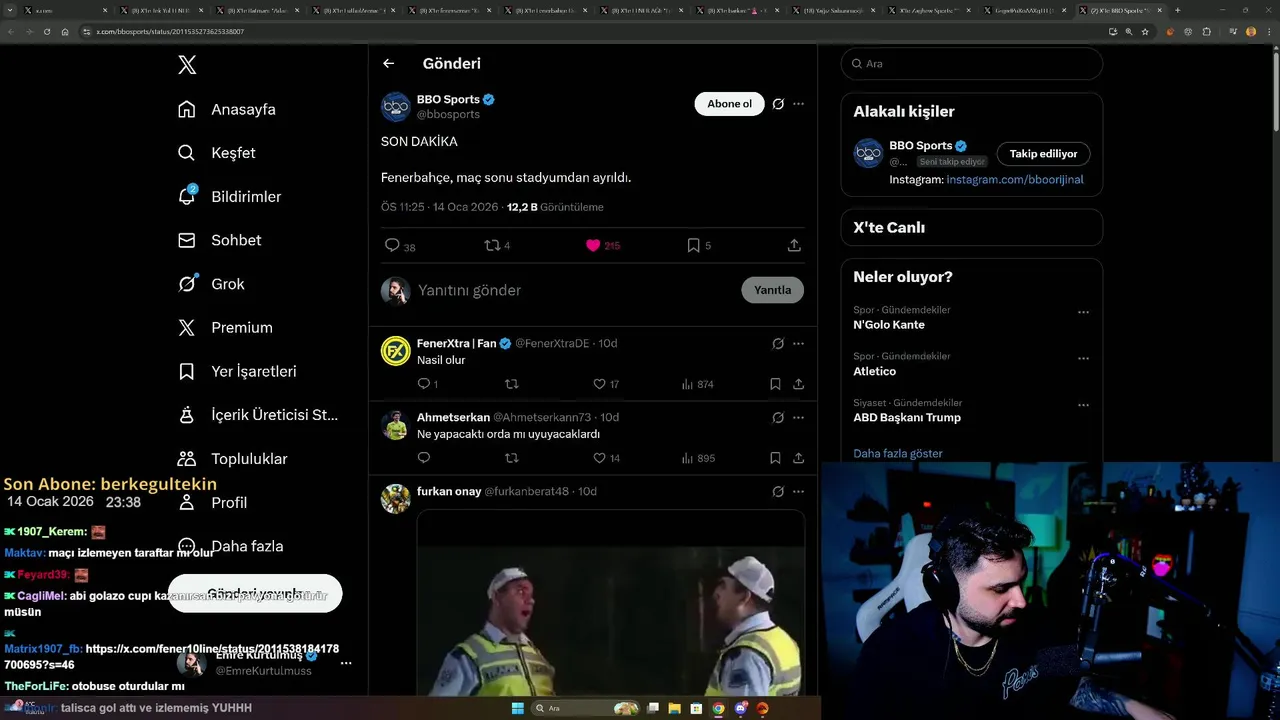Like Ahmetserkan's comment with 14 likes
1280x720 pixels.
[x=599, y=458]
